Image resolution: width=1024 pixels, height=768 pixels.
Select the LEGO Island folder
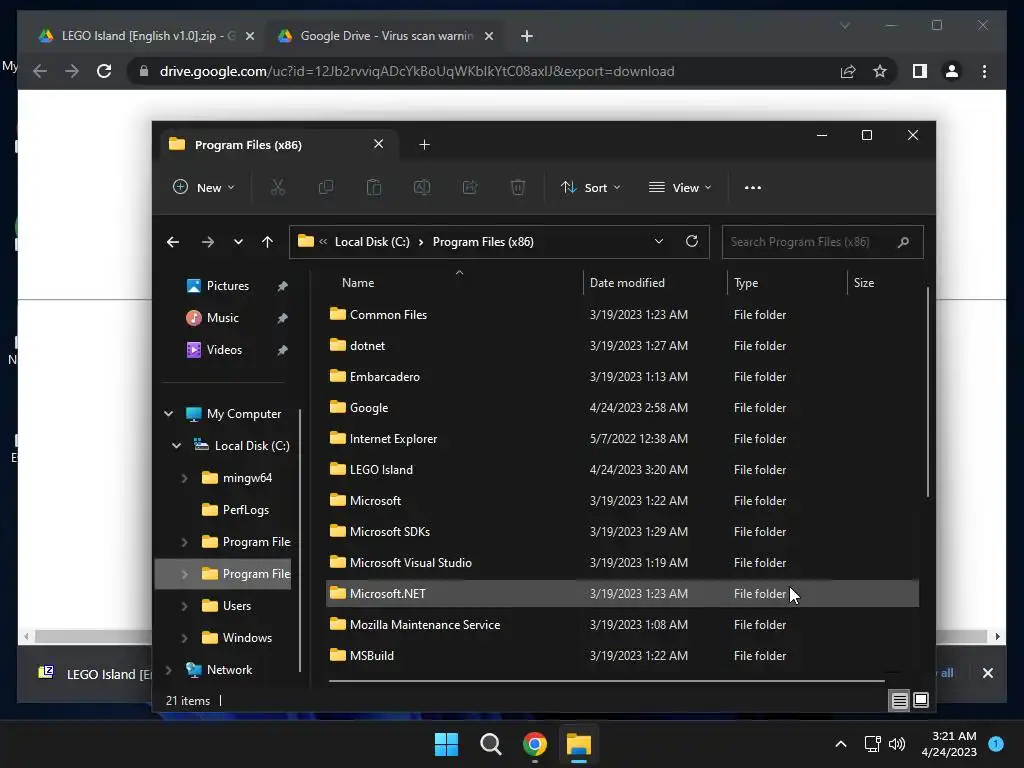622,470
